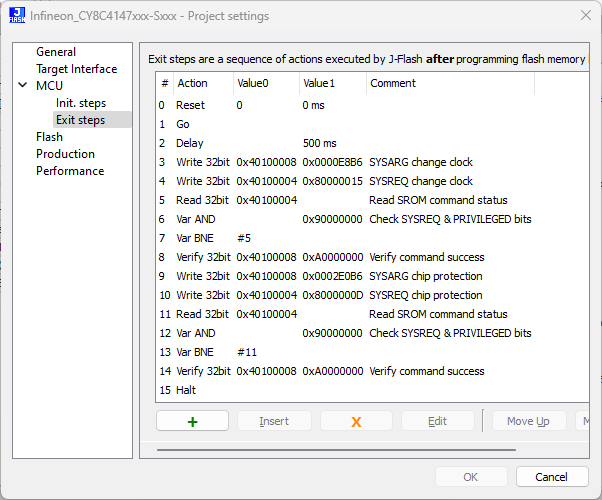The height and width of the screenshot is (500, 602).
Task: Select step 0 Reset row
Action: 190,105
